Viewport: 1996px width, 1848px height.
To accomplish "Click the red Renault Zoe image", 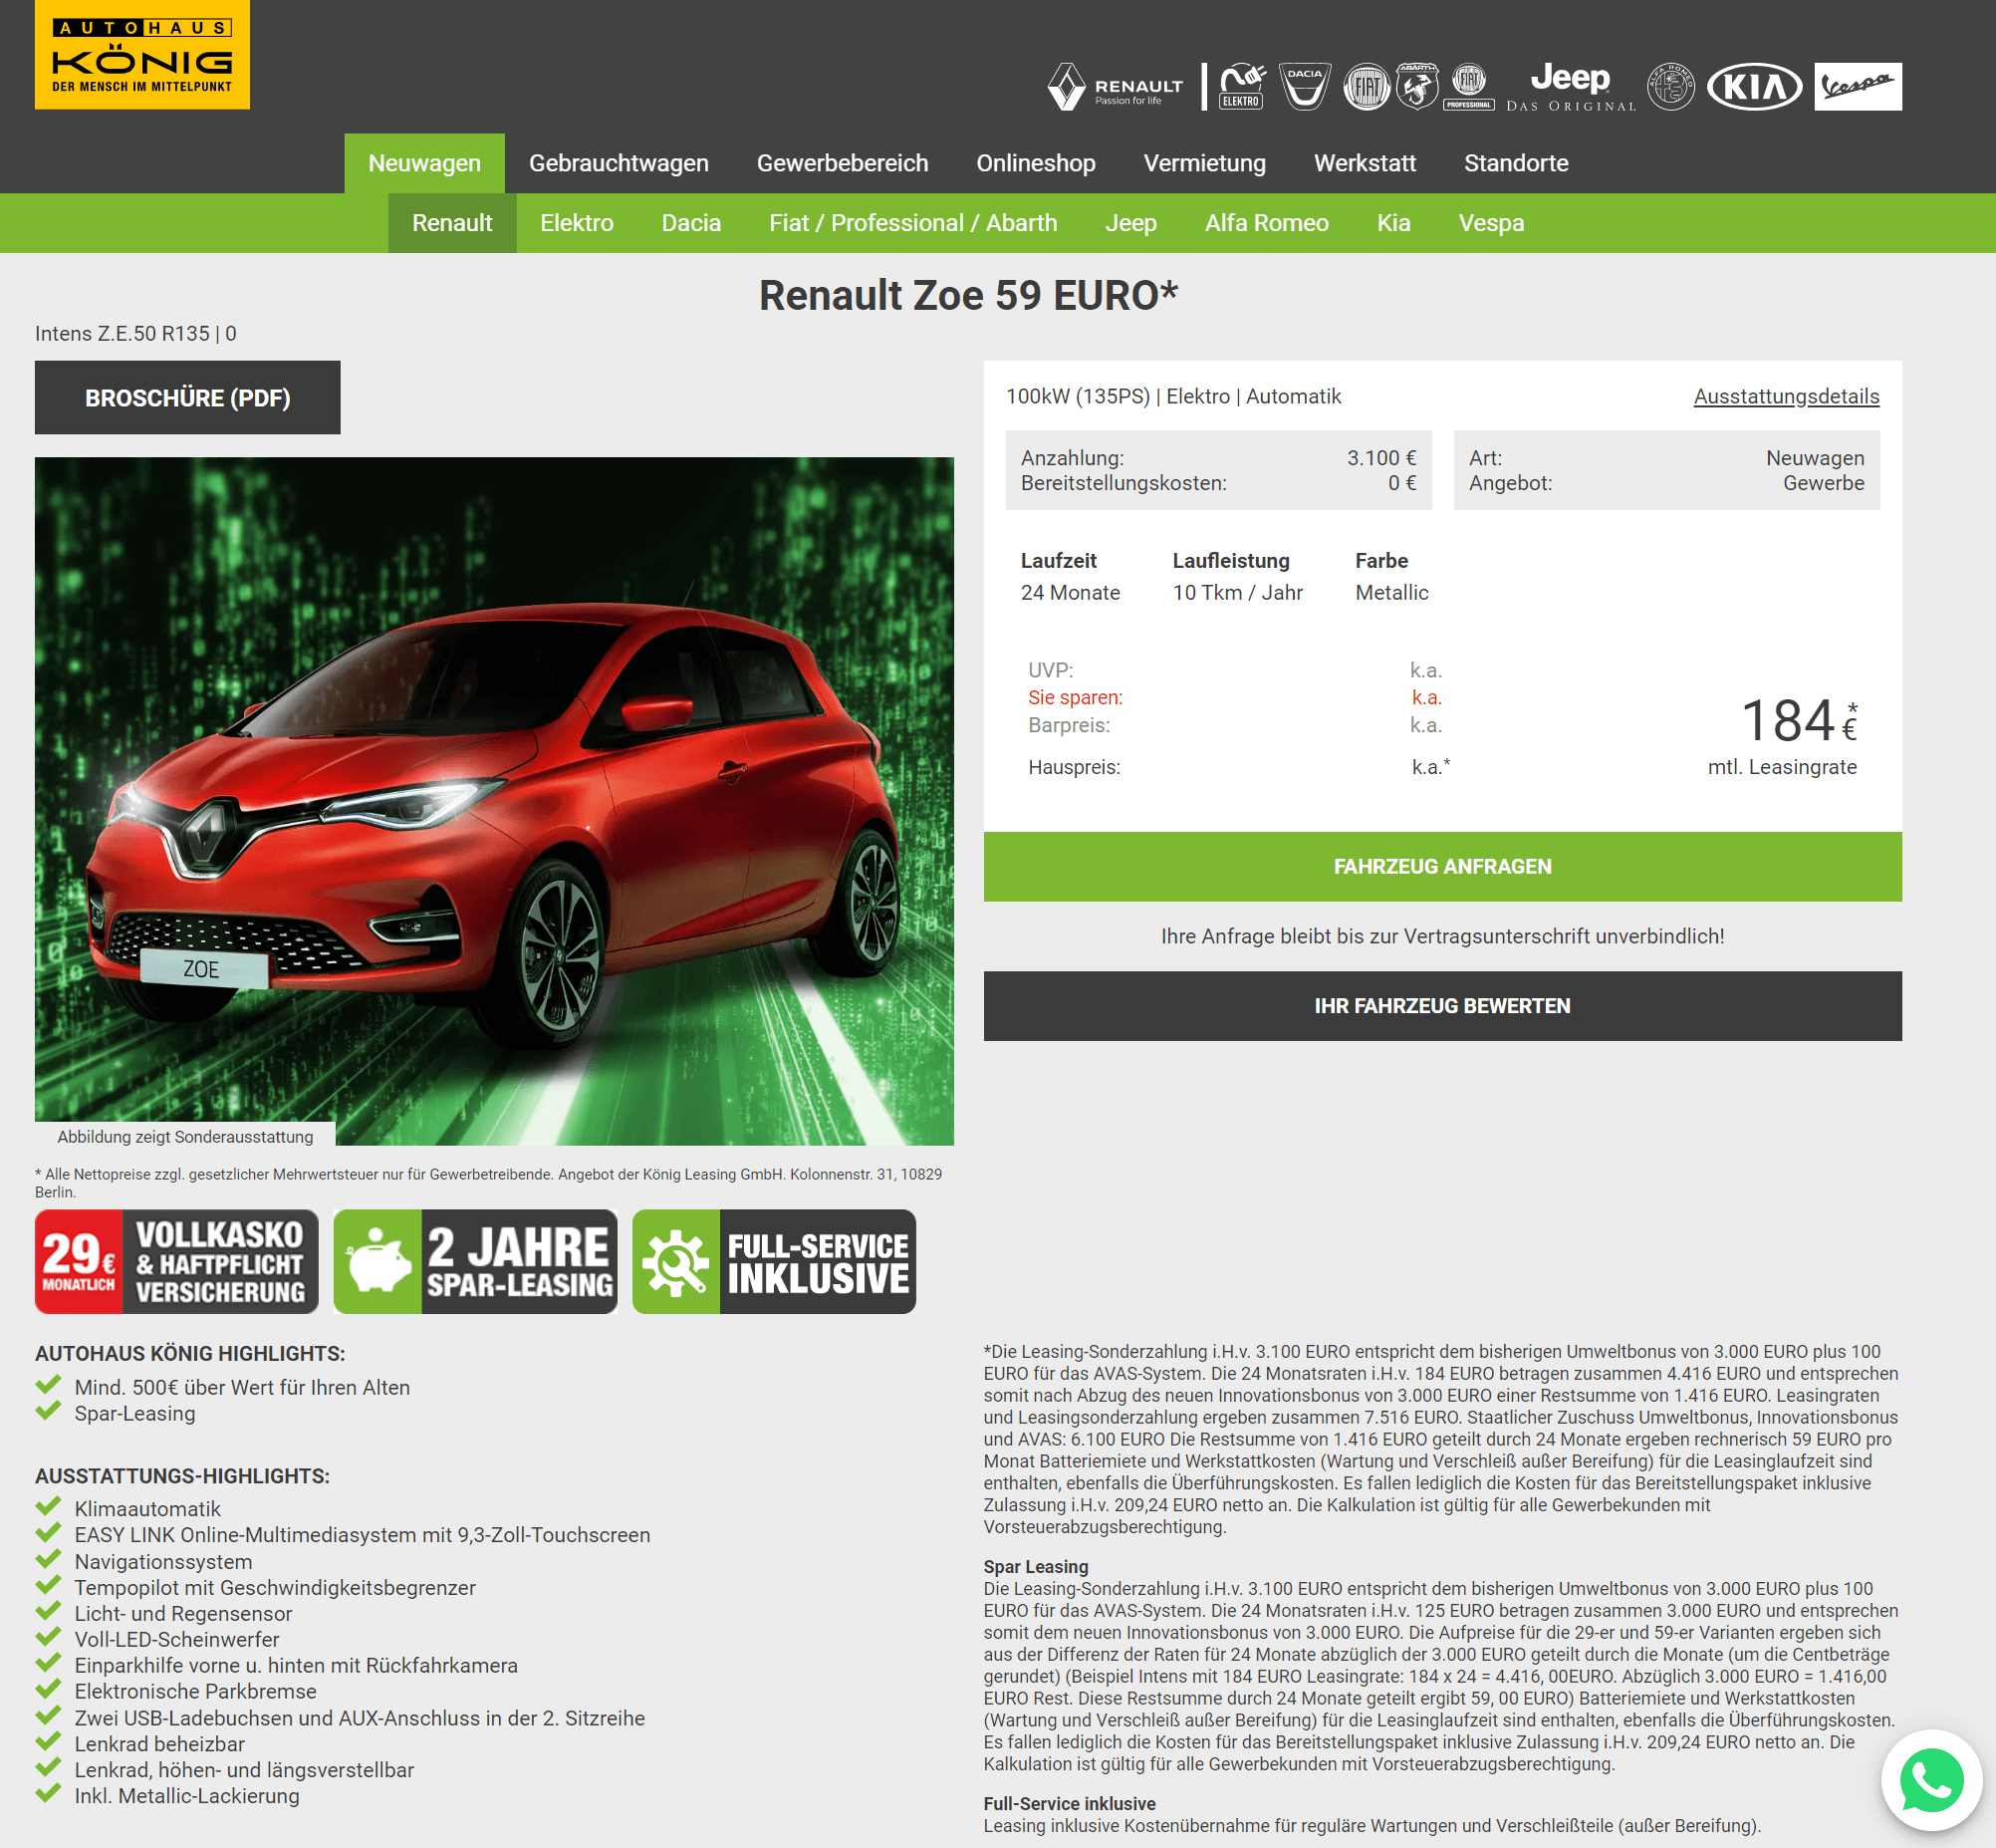I will (494, 801).
